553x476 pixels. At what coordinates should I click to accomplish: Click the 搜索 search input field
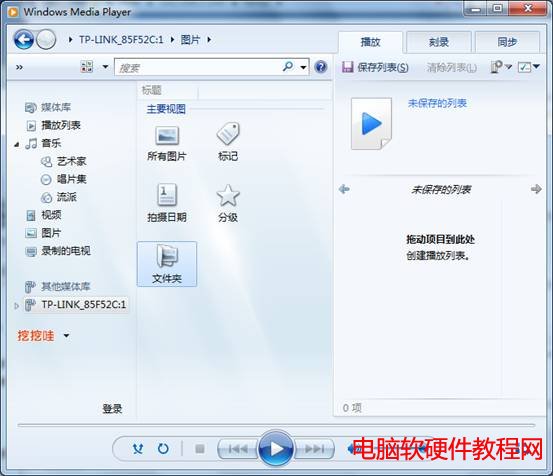199,67
